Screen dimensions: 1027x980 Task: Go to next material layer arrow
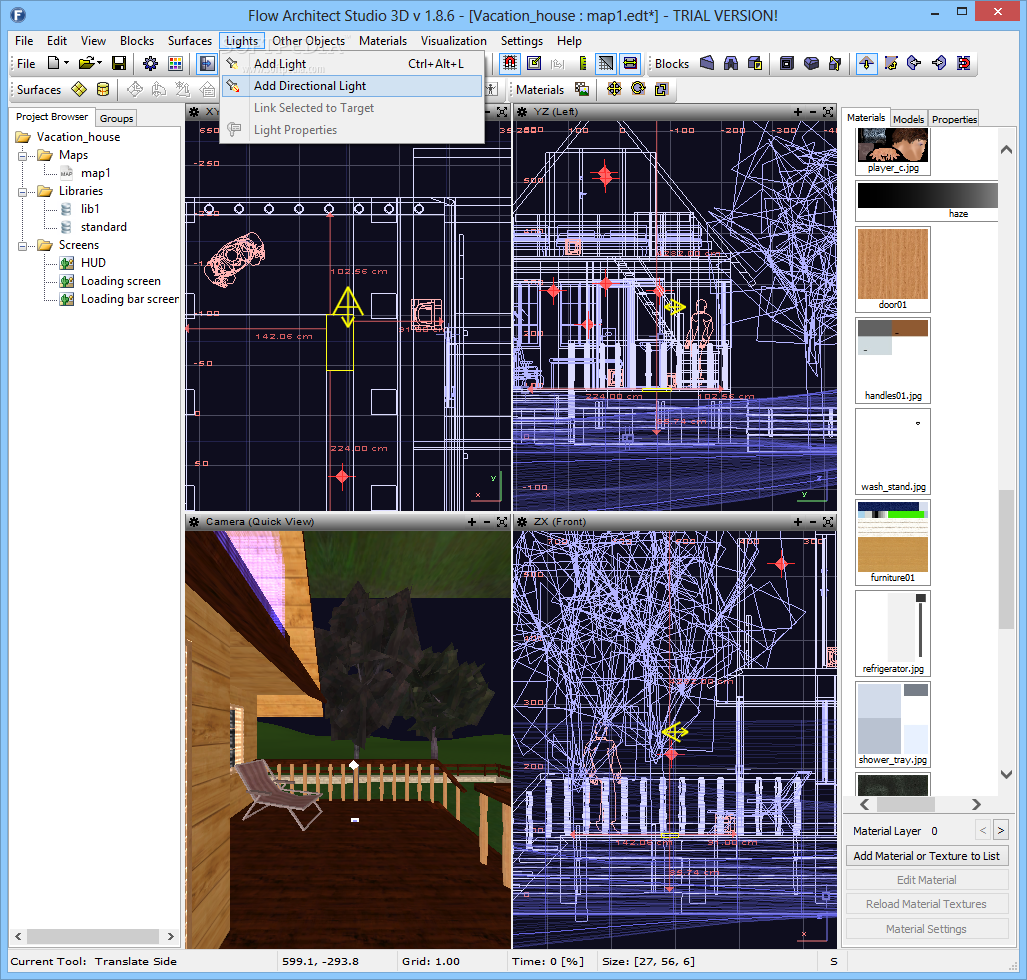1000,831
